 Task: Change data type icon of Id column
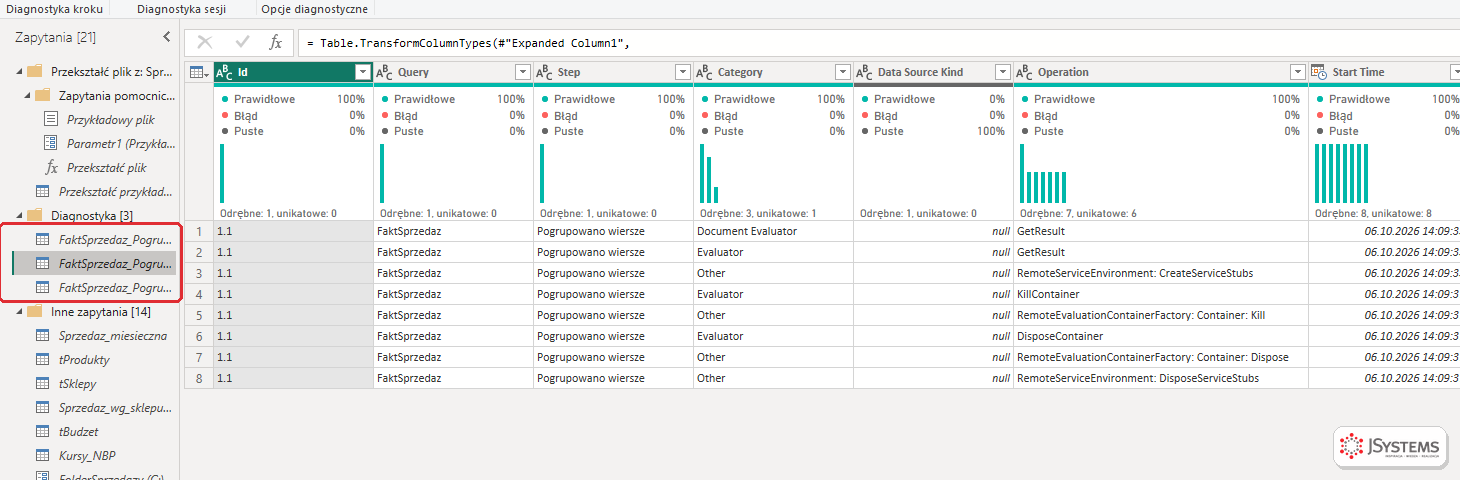225,72
